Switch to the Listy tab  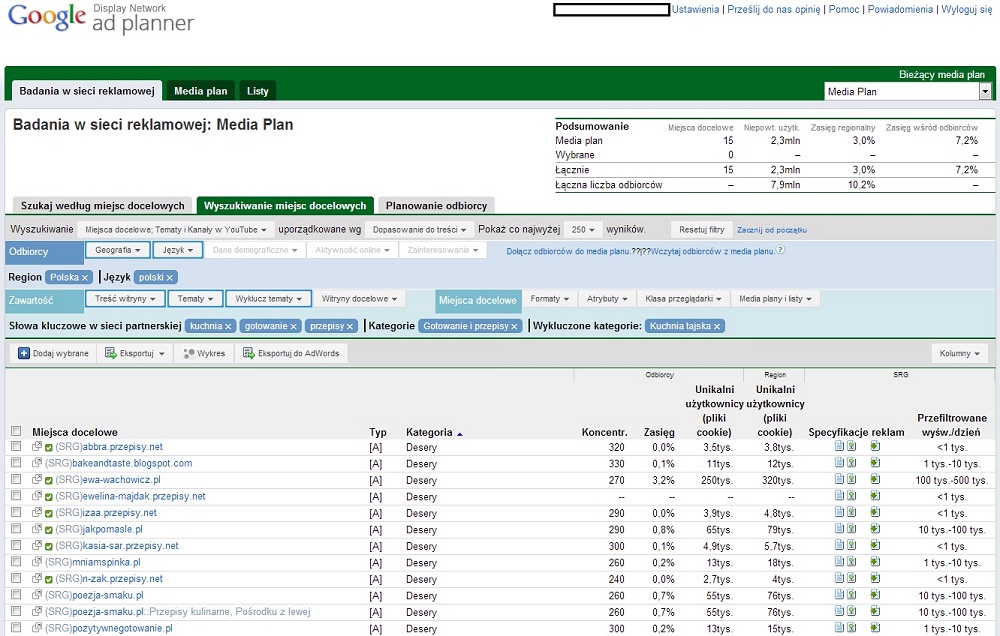258,91
